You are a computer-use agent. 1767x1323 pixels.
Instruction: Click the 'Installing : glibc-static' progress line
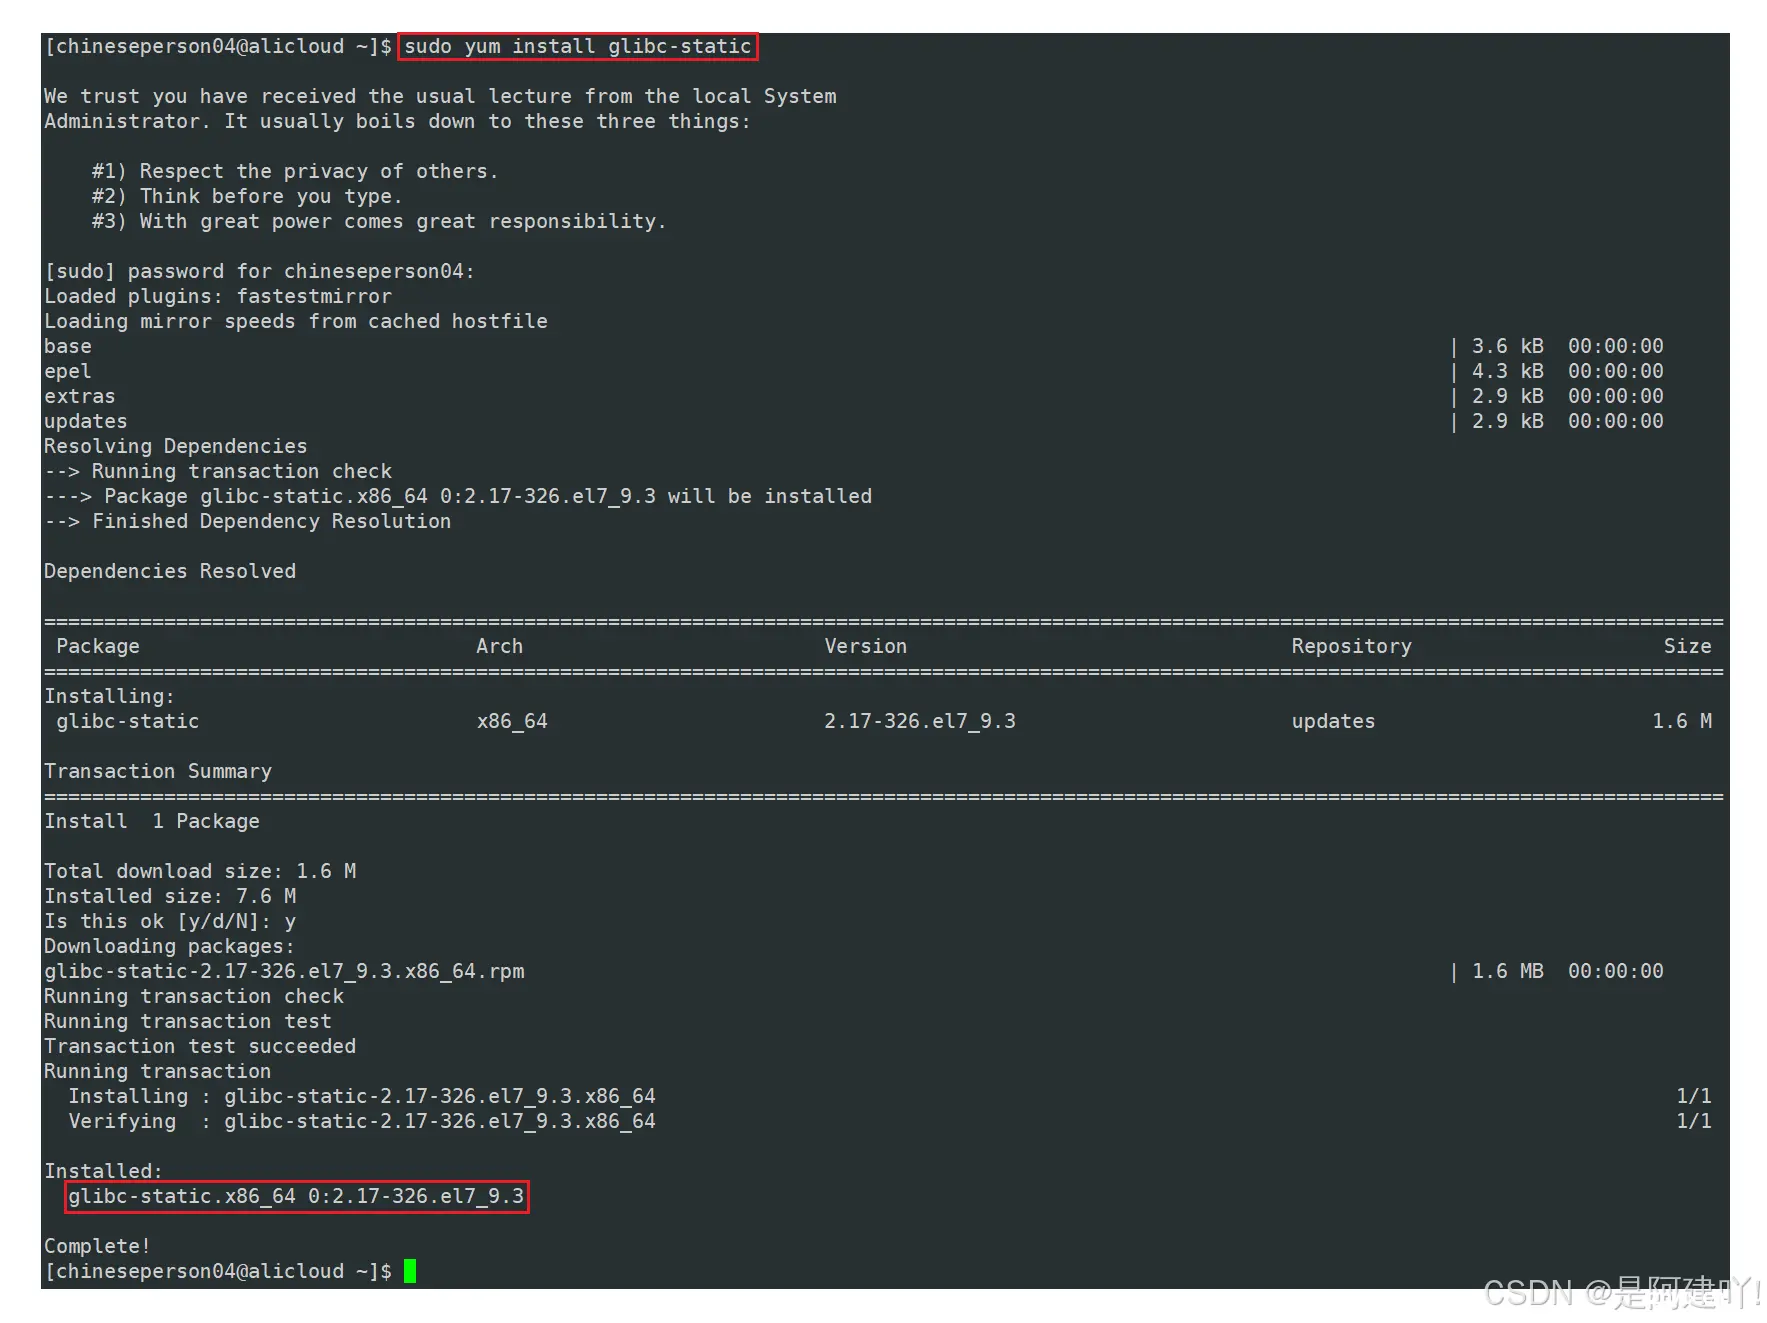362,1096
